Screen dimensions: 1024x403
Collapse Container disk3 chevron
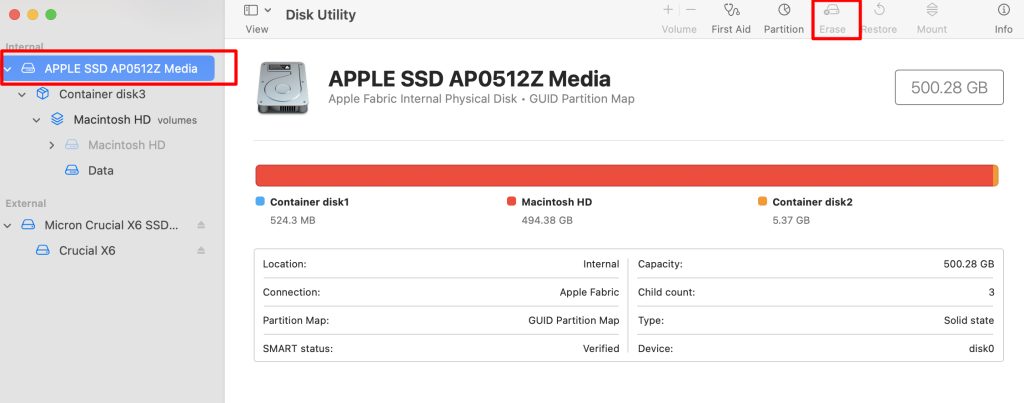coord(22,95)
